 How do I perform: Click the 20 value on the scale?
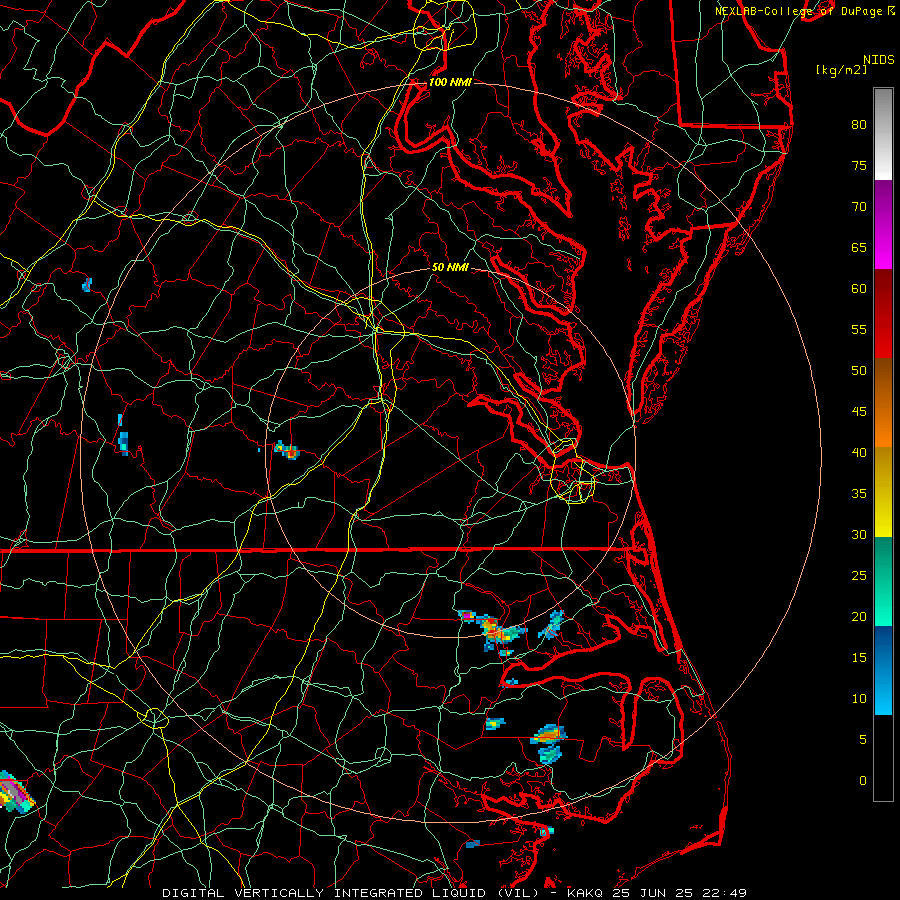859,616
